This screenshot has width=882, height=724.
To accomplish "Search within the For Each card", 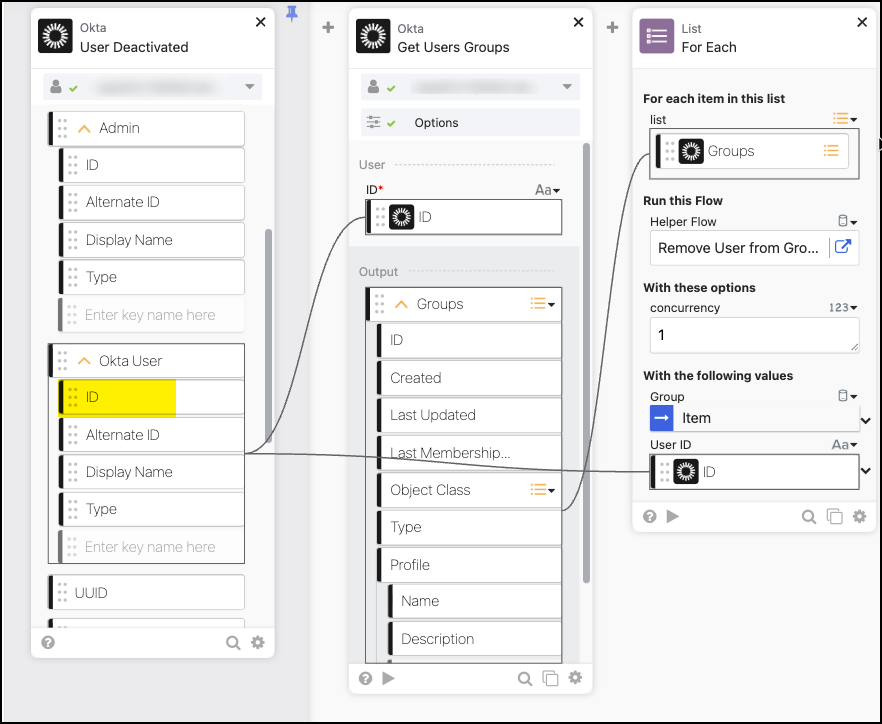I will (x=809, y=517).
